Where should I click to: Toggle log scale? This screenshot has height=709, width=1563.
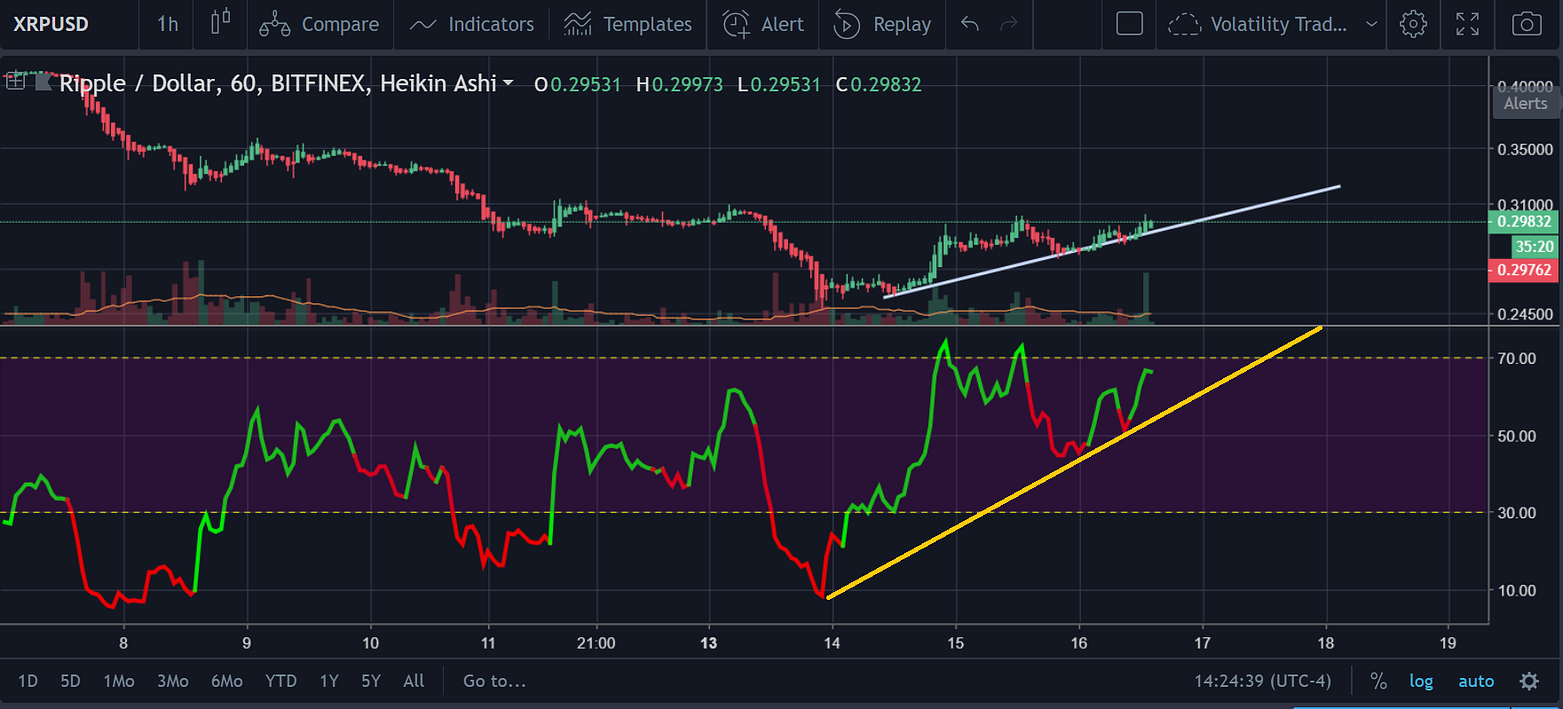[x=1421, y=681]
